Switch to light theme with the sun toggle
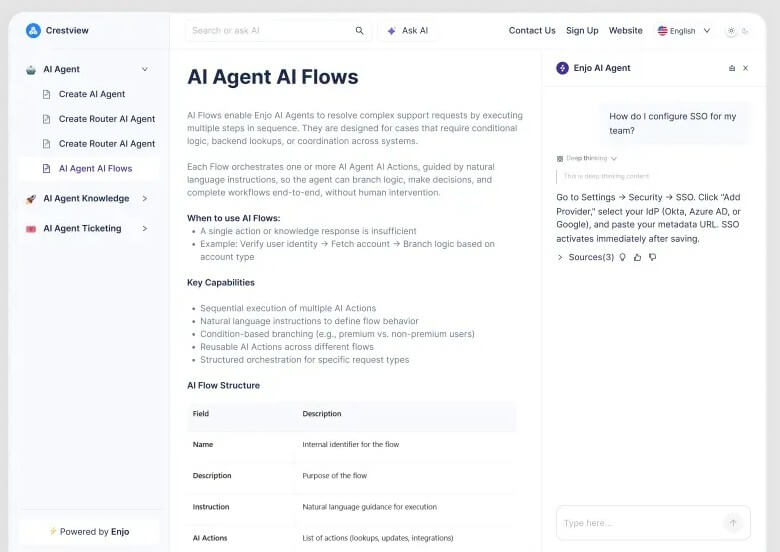780x552 pixels. click(731, 31)
